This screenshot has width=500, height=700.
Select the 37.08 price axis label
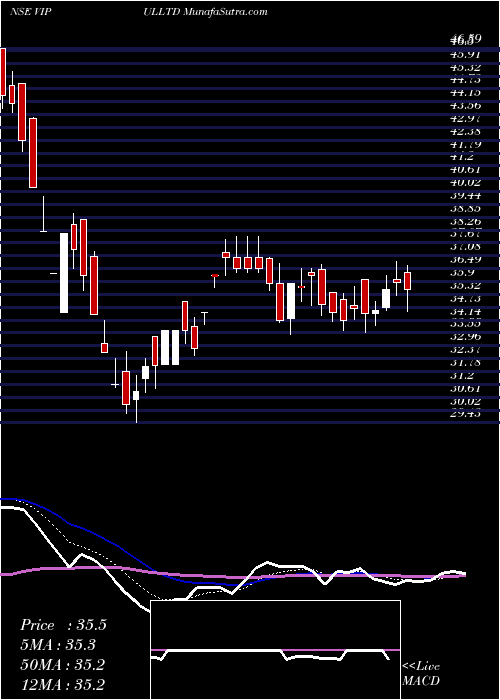(466, 247)
